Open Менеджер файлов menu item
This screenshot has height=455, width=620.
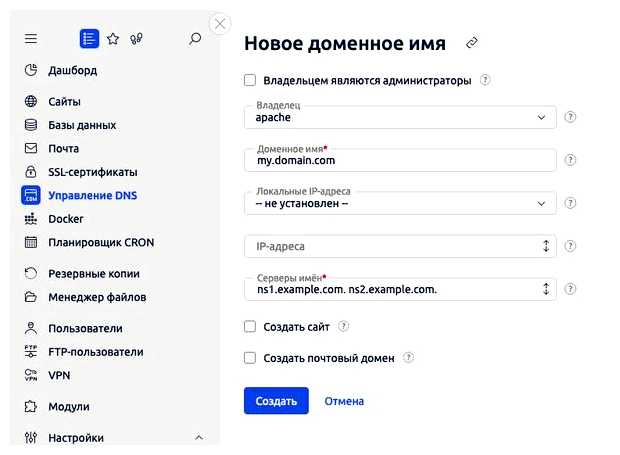(x=97, y=297)
